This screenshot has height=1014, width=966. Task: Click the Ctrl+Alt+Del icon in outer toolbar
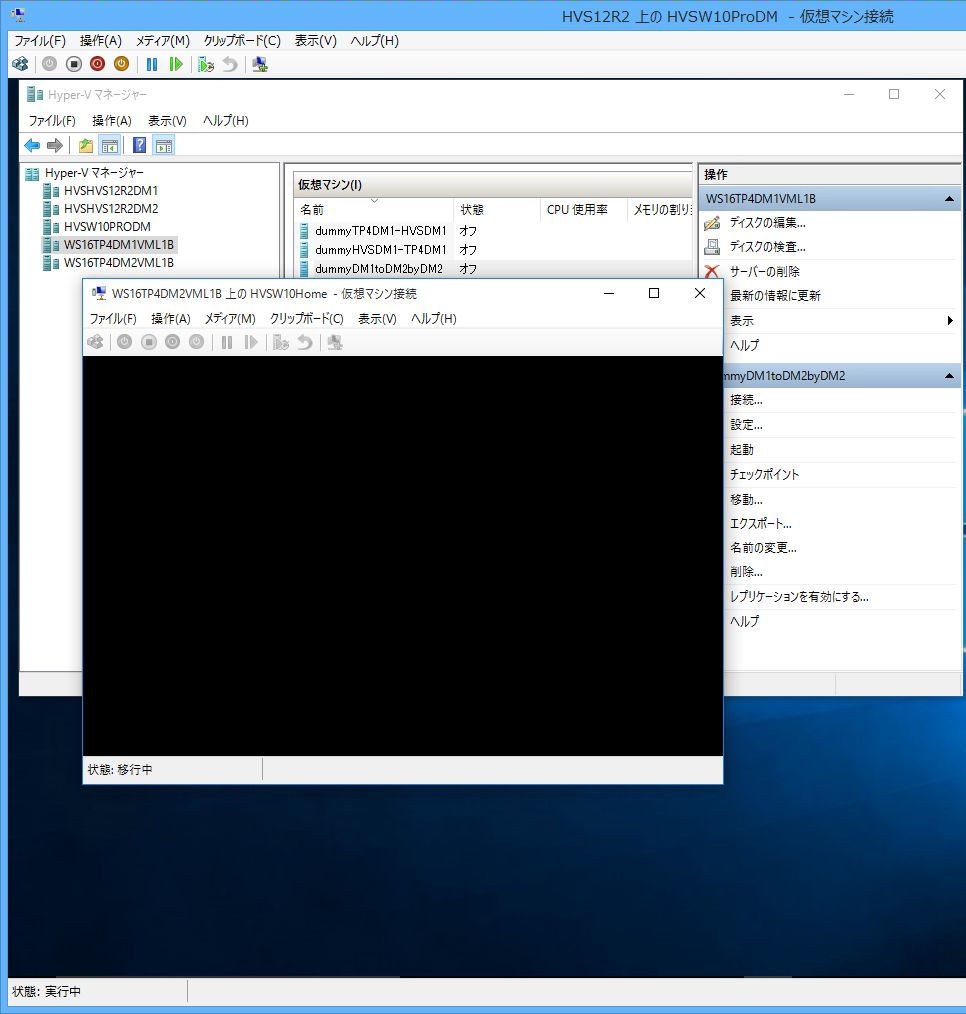coord(20,64)
